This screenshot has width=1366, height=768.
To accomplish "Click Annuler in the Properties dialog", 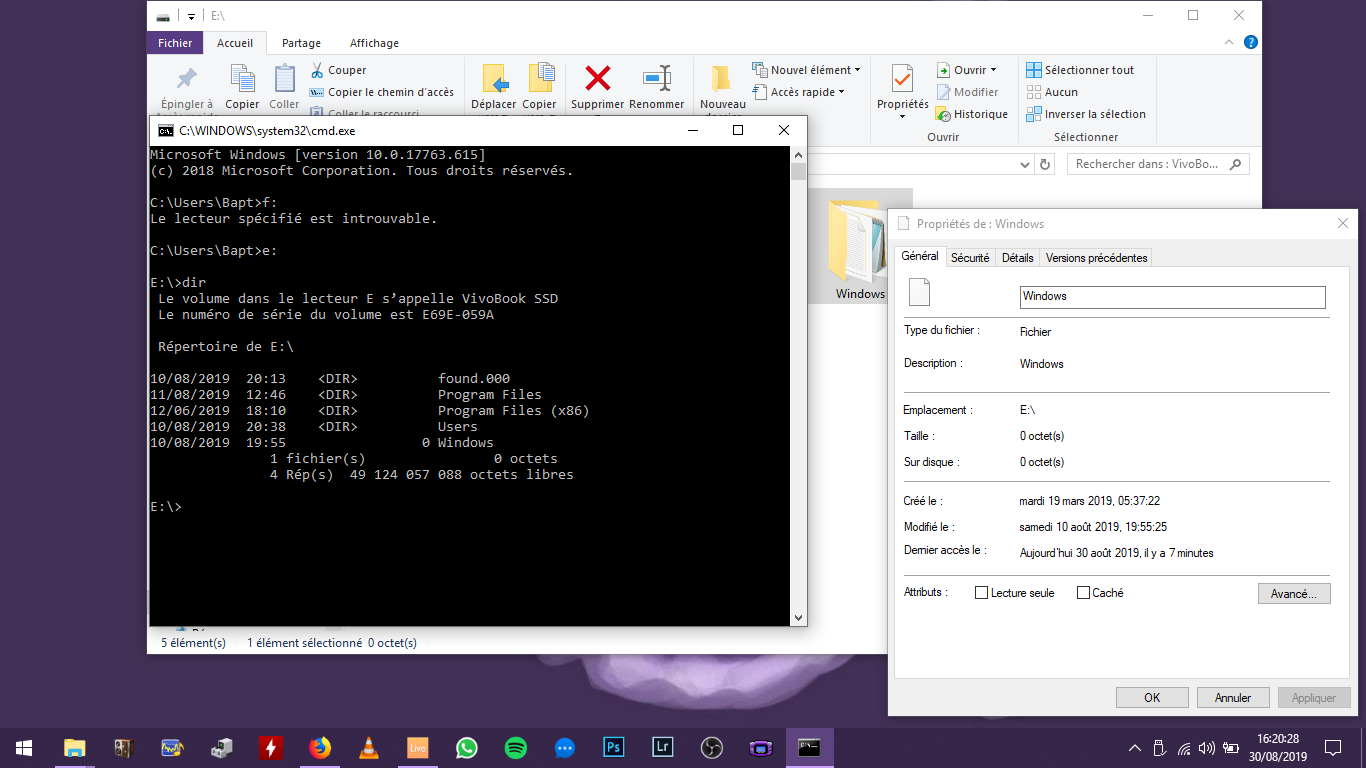I will tap(1233, 698).
